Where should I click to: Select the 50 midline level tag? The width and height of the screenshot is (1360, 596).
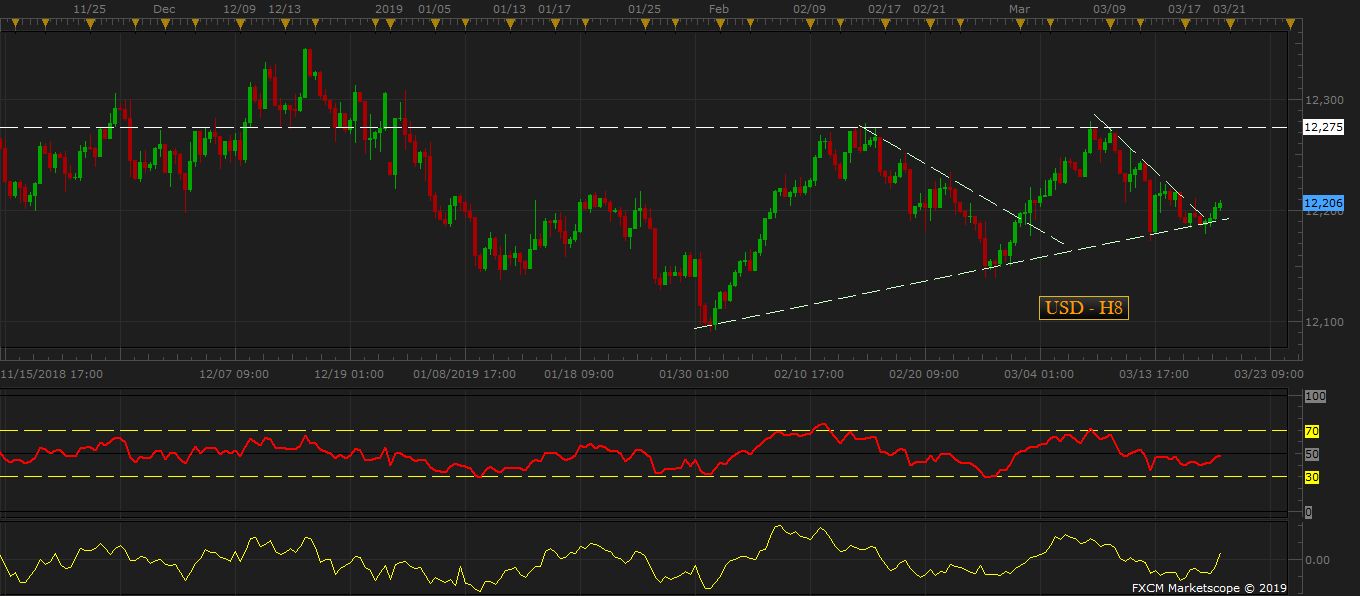coord(1312,454)
